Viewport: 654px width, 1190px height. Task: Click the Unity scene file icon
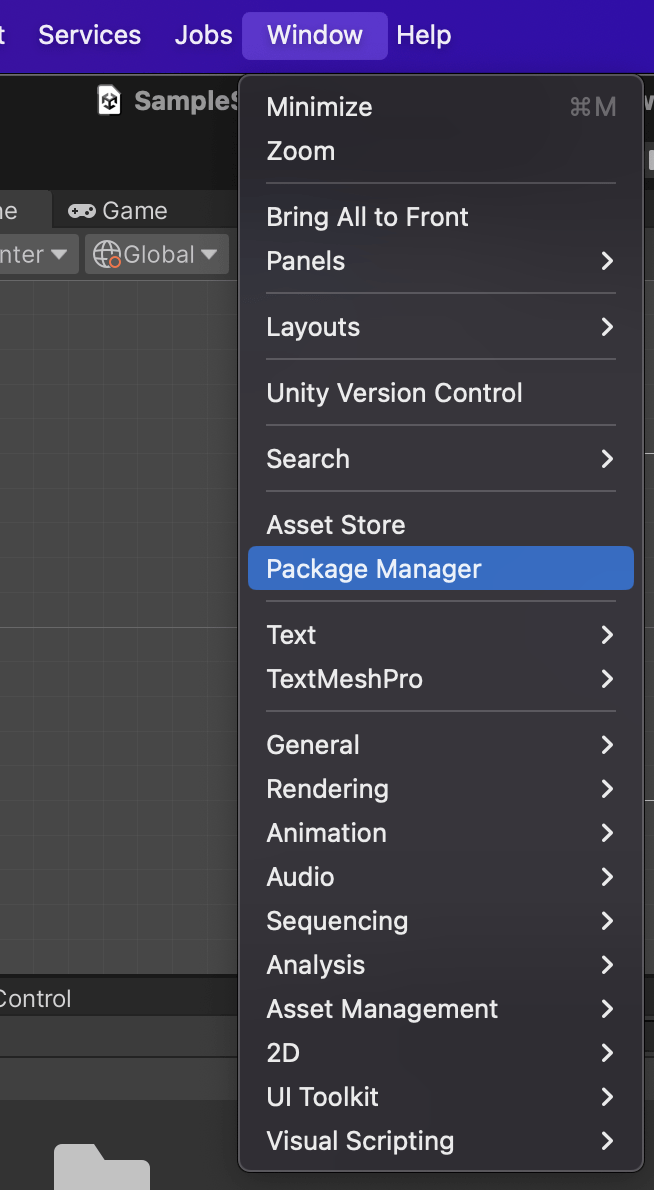click(110, 100)
